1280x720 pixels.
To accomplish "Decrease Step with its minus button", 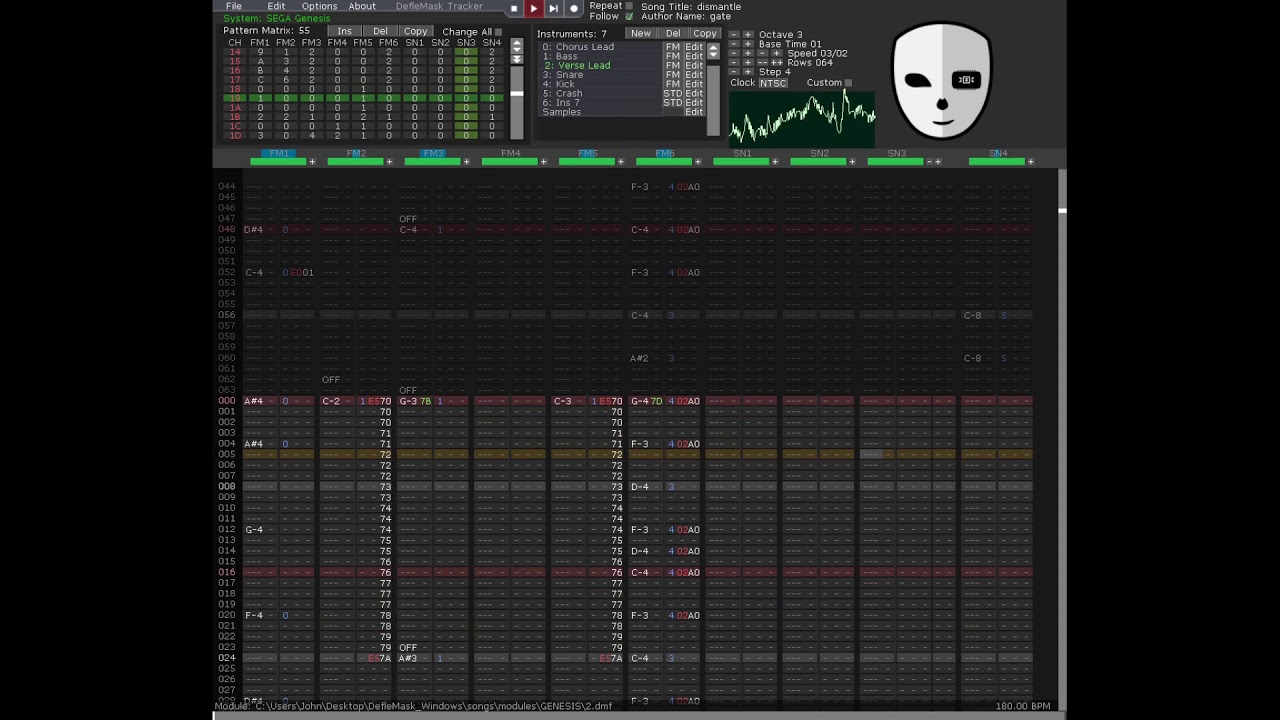I will click(734, 72).
